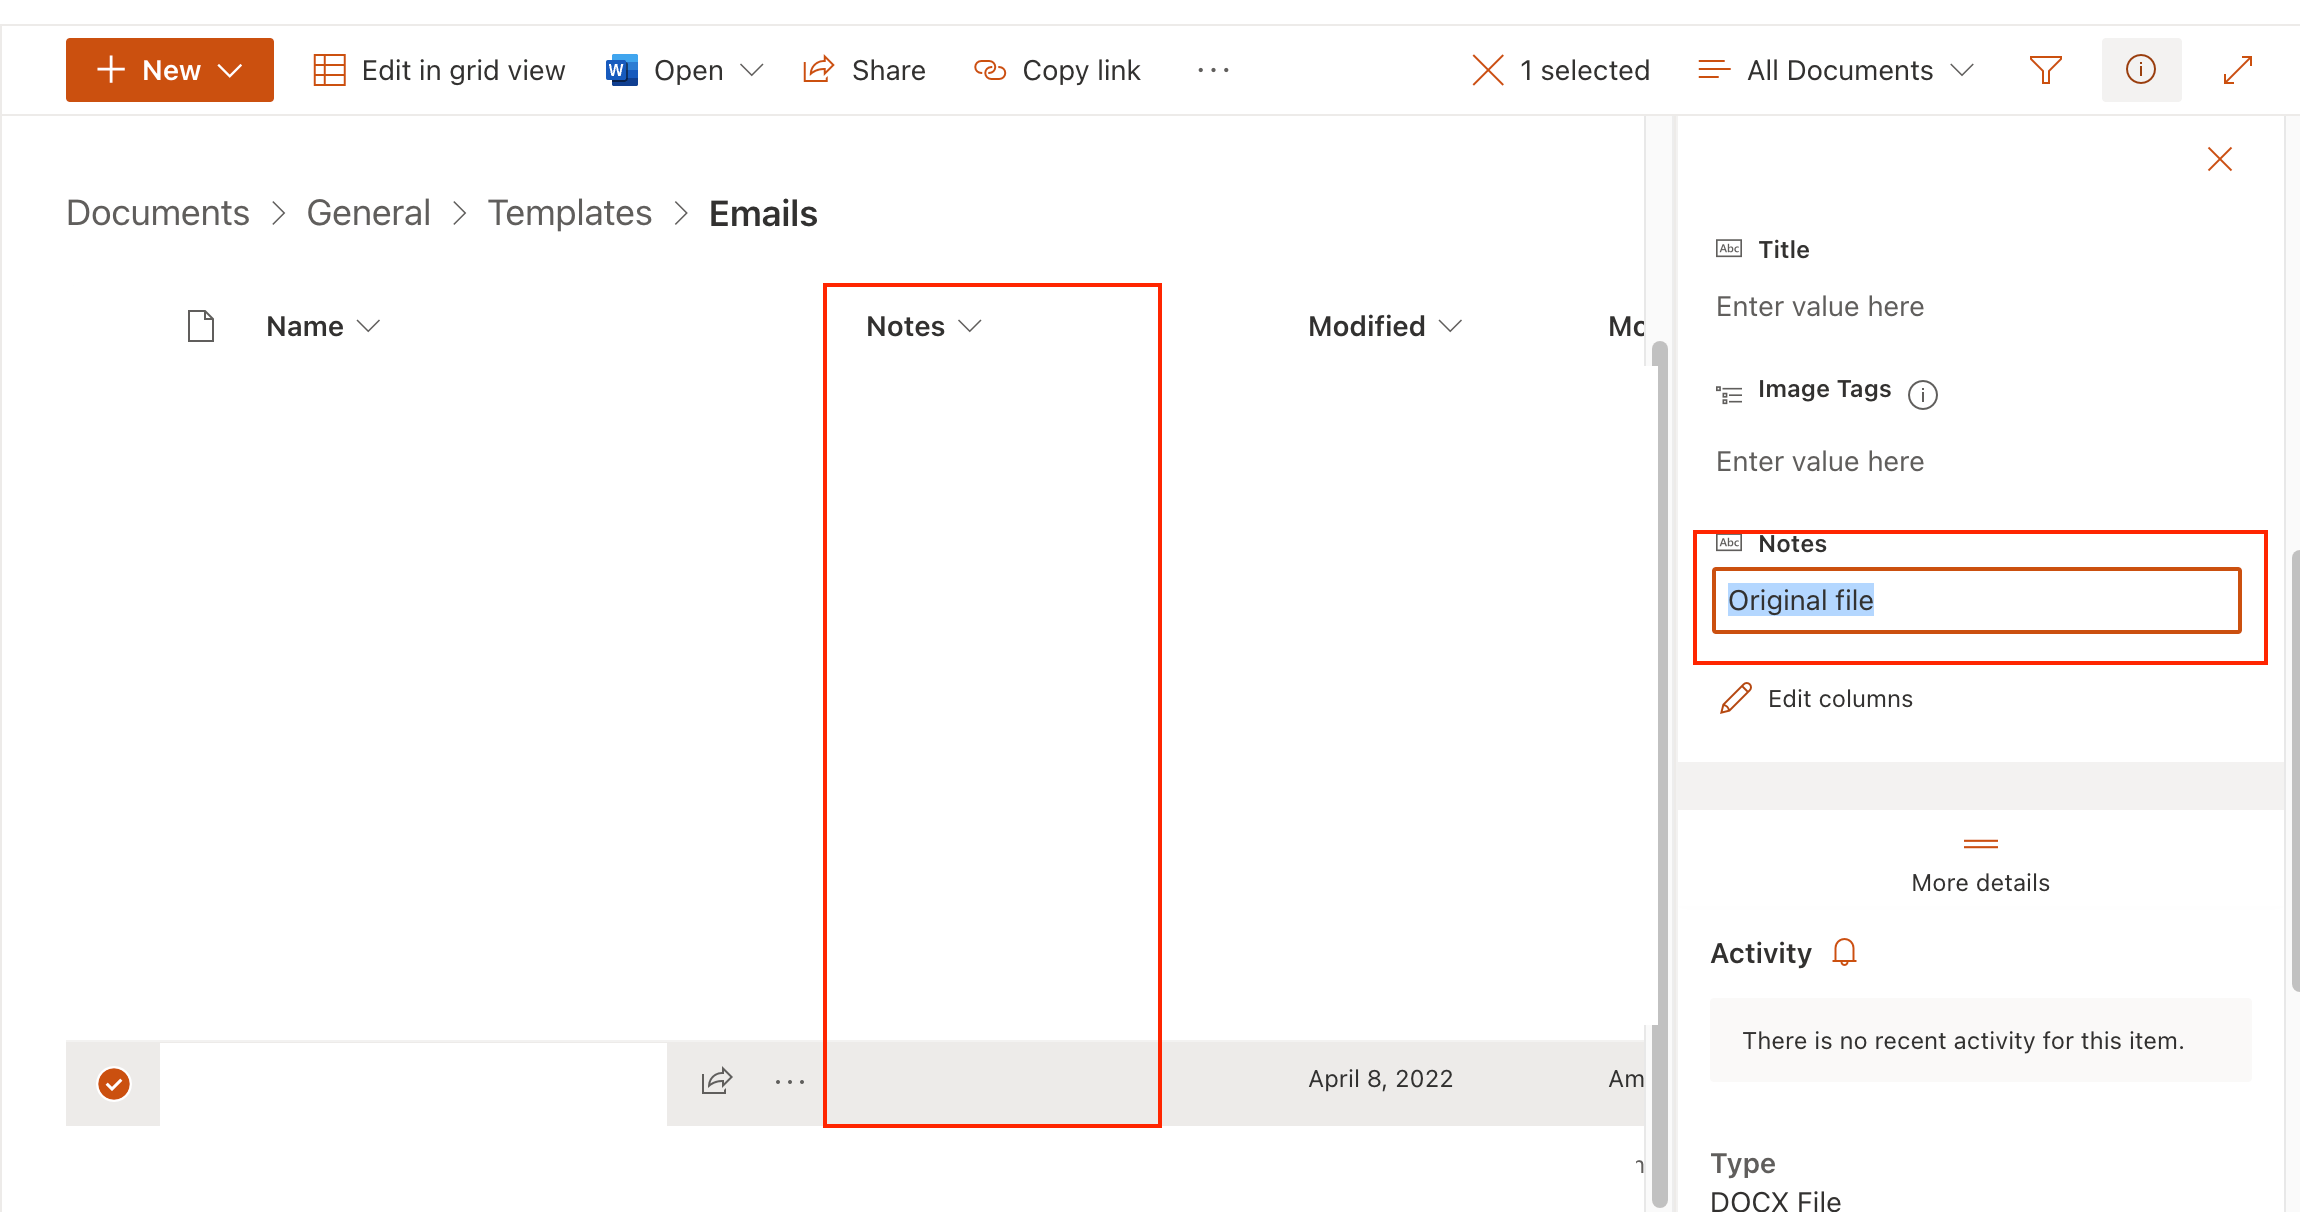The width and height of the screenshot is (2300, 1212).
Task: Click the share icon on selected row
Action: [x=717, y=1081]
